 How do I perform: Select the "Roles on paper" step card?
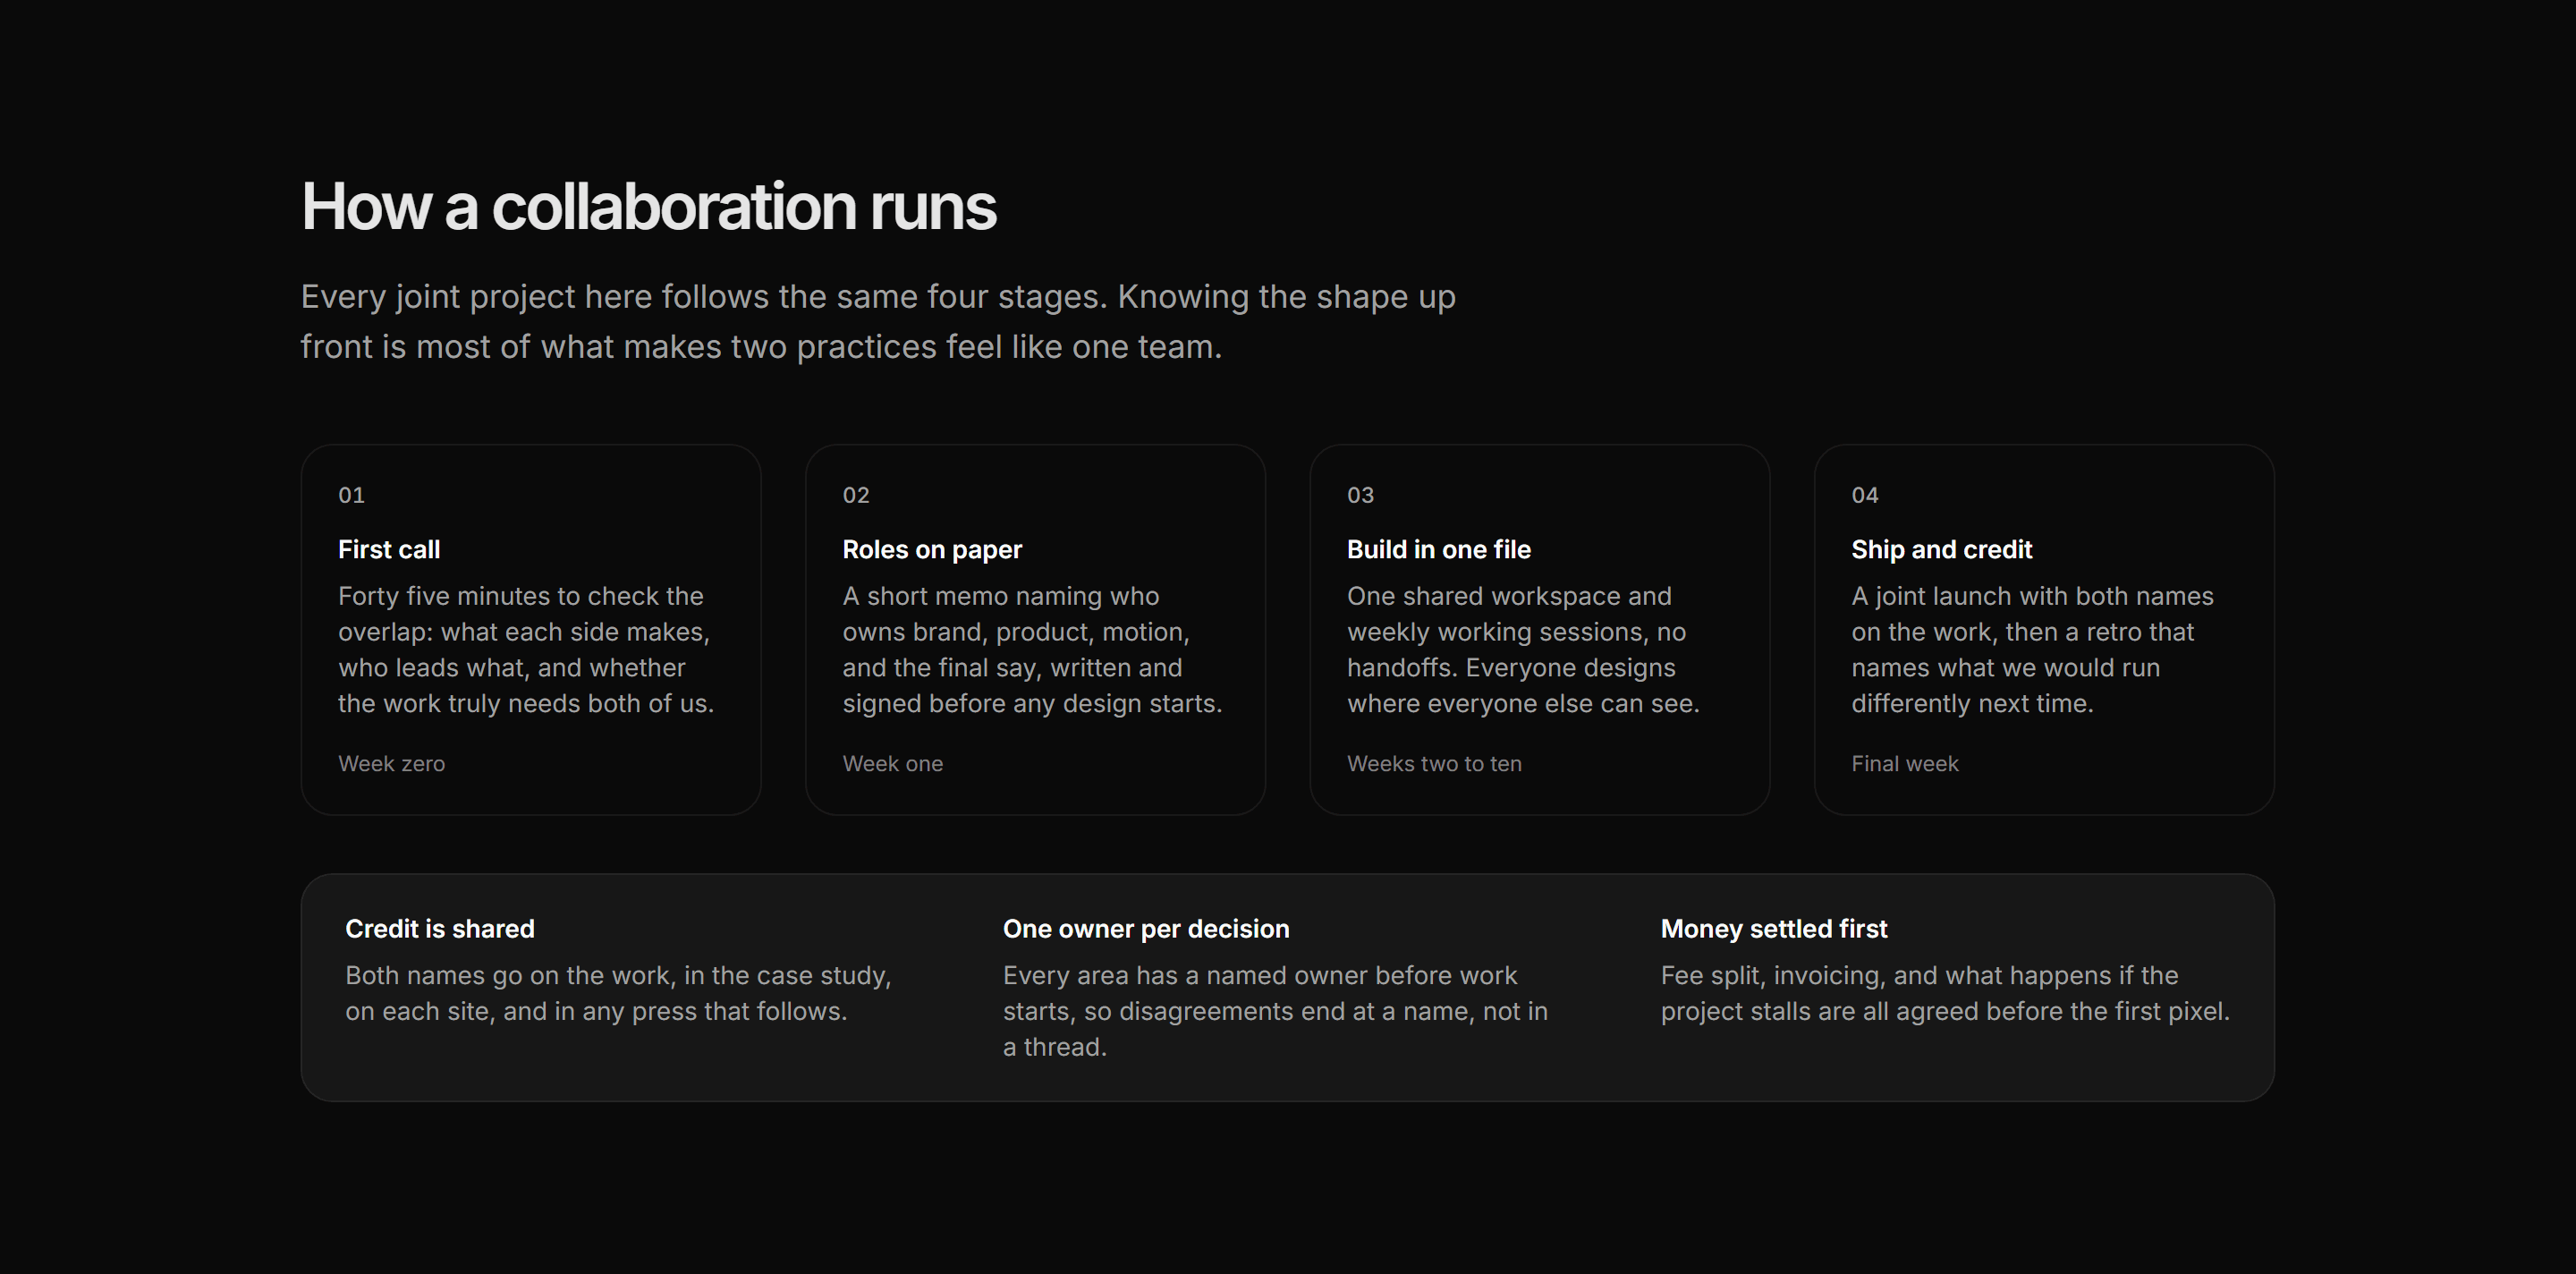pyautogui.click(x=1035, y=629)
